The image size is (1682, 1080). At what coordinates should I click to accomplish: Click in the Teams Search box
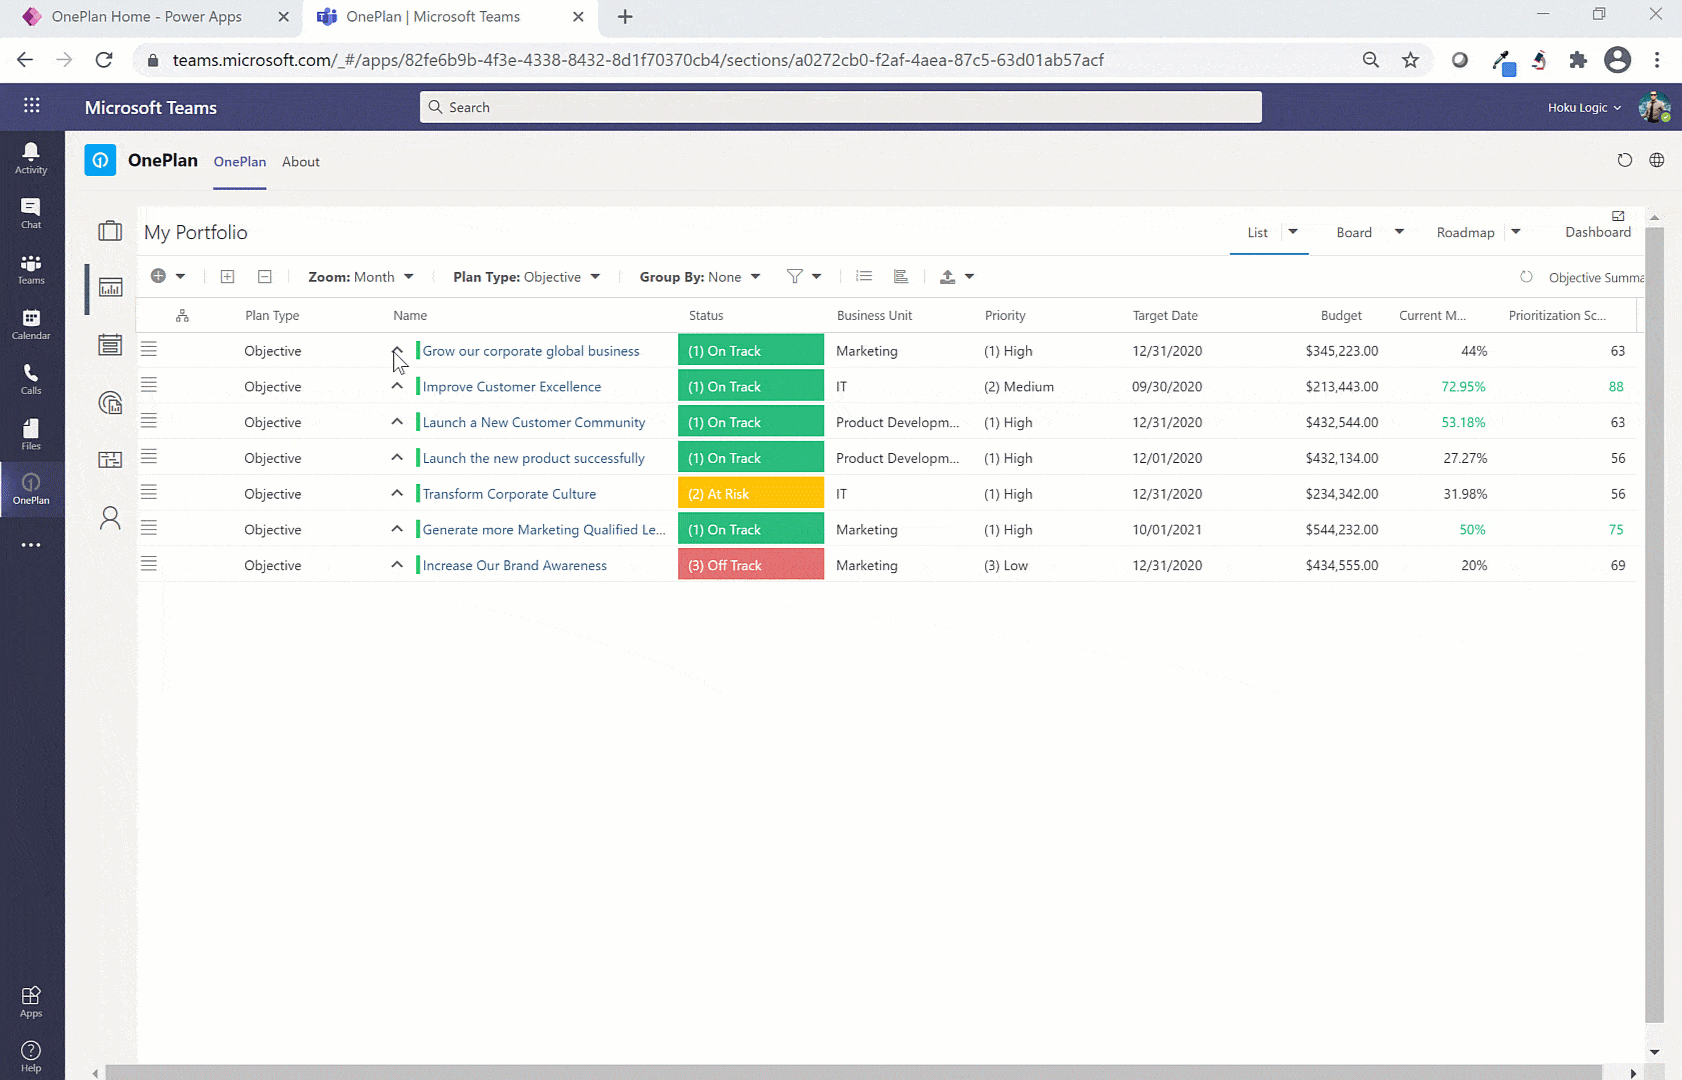840,107
